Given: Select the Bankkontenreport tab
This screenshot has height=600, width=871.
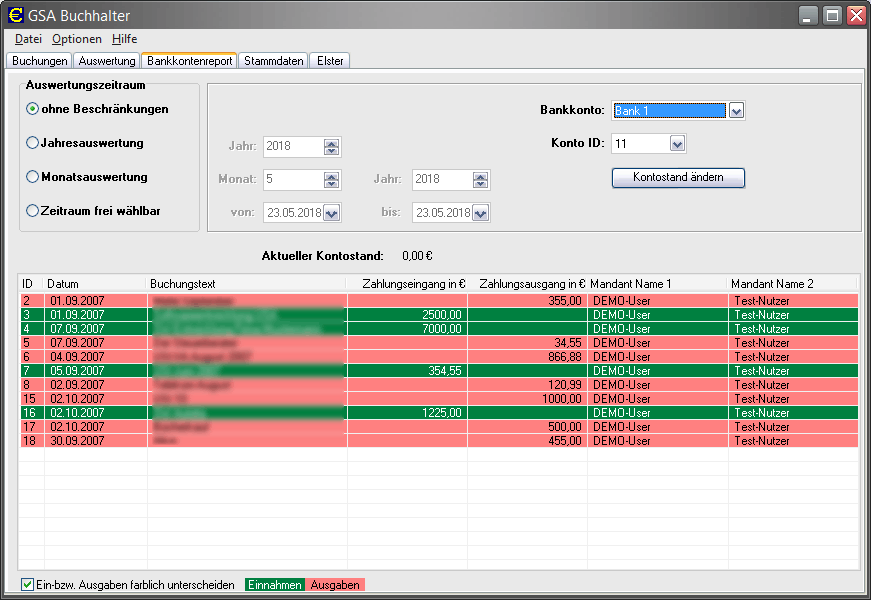Looking at the screenshot, I should (x=189, y=61).
